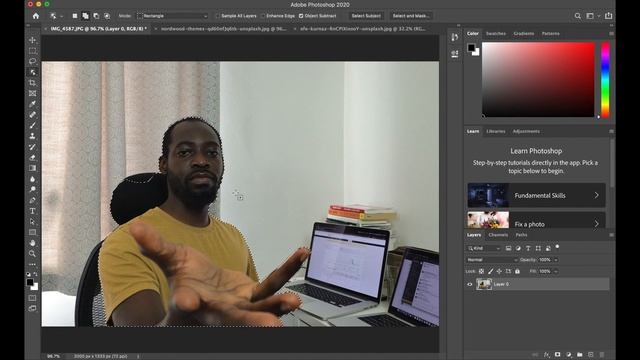Viewport: 640px width, 360px height.
Task: Click the Select Subject button
Action: pos(366,16)
